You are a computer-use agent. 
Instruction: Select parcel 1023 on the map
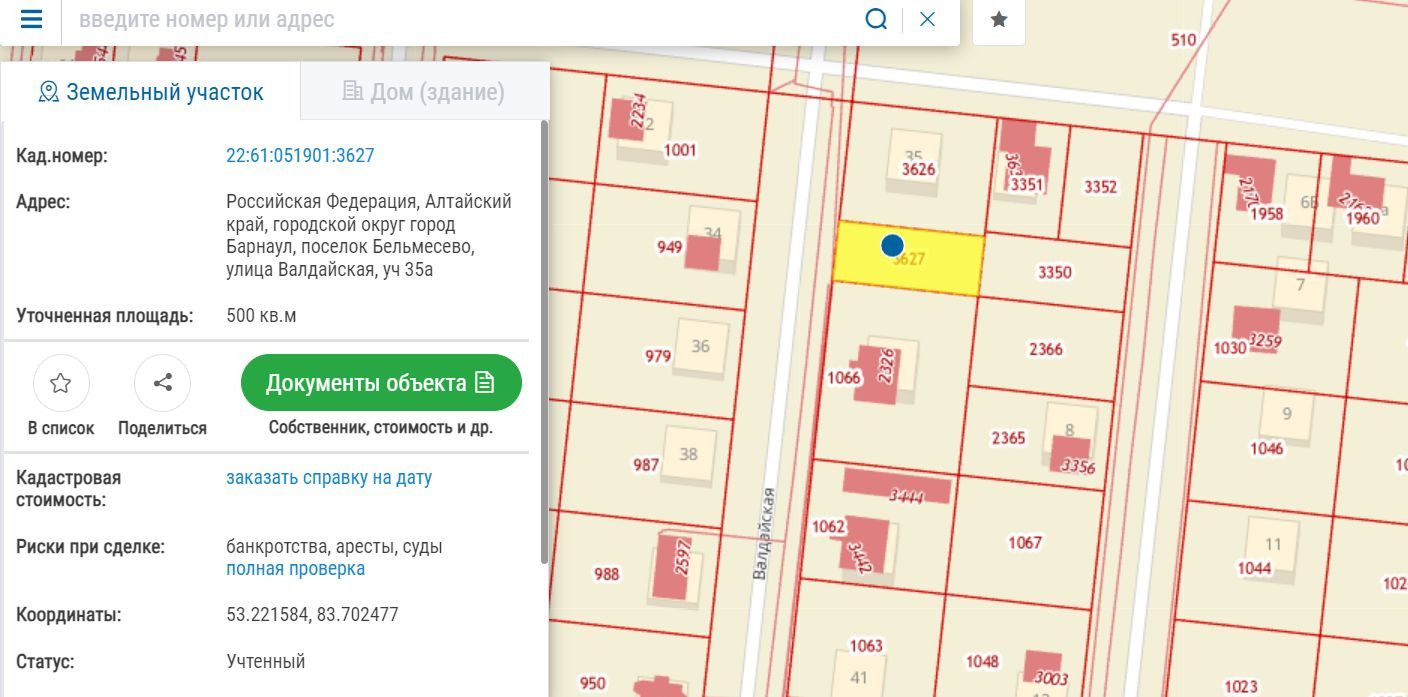[1240, 686]
